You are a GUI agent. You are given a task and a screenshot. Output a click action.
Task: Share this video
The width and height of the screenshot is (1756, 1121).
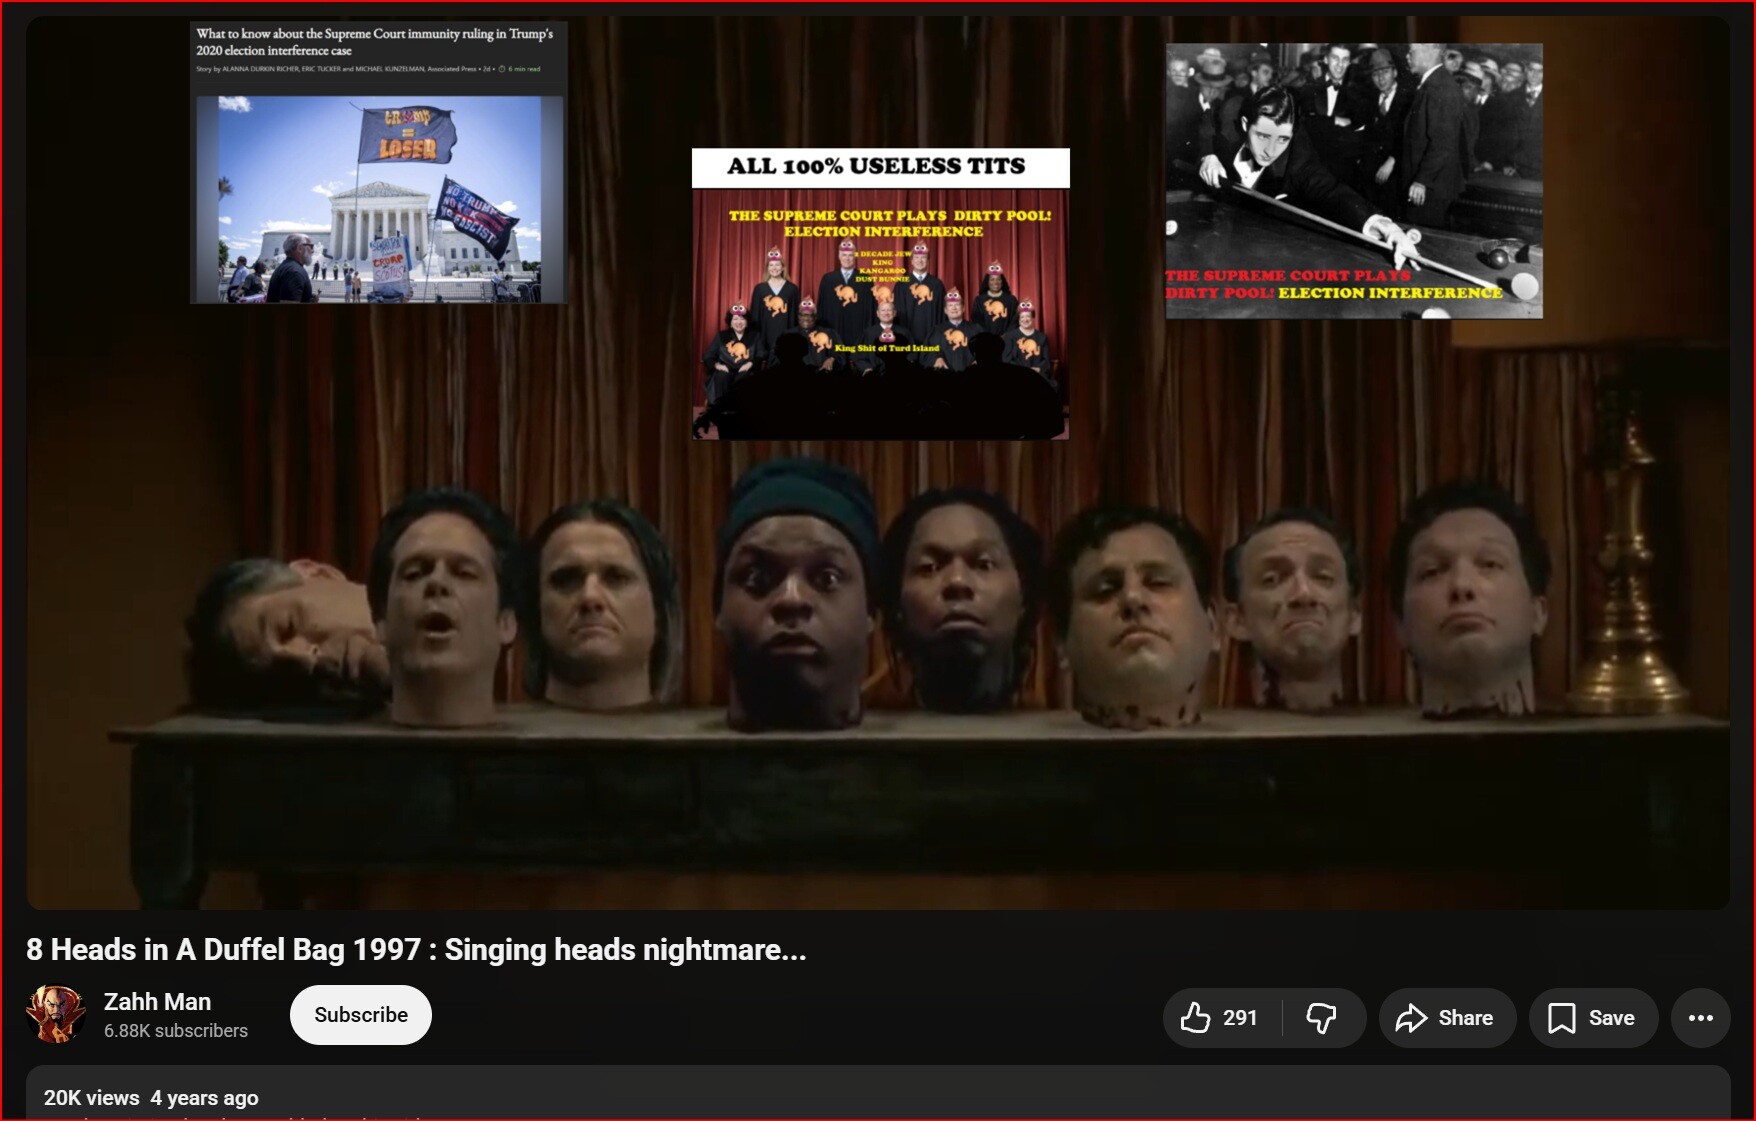click(x=1447, y=1018)
